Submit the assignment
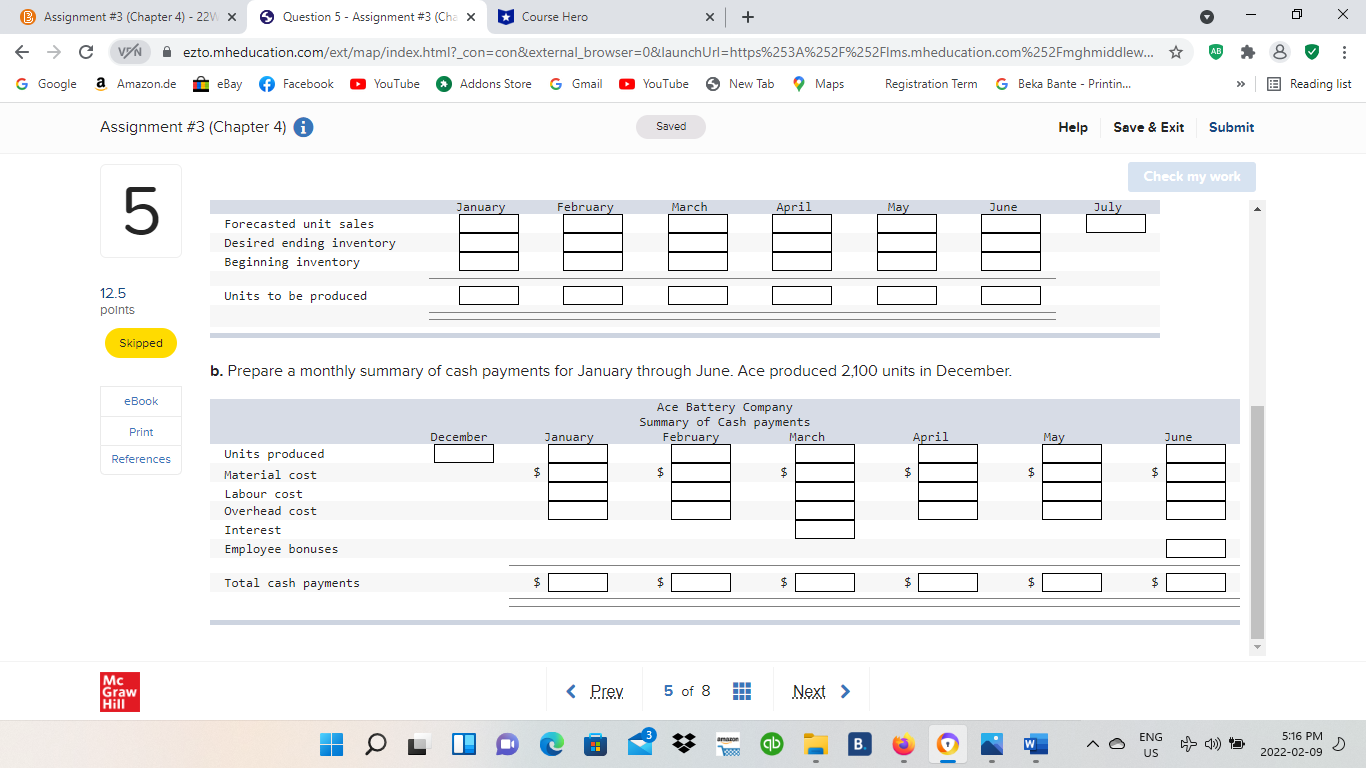This screenshot has height=768, width=1366. pos(1231,127)
